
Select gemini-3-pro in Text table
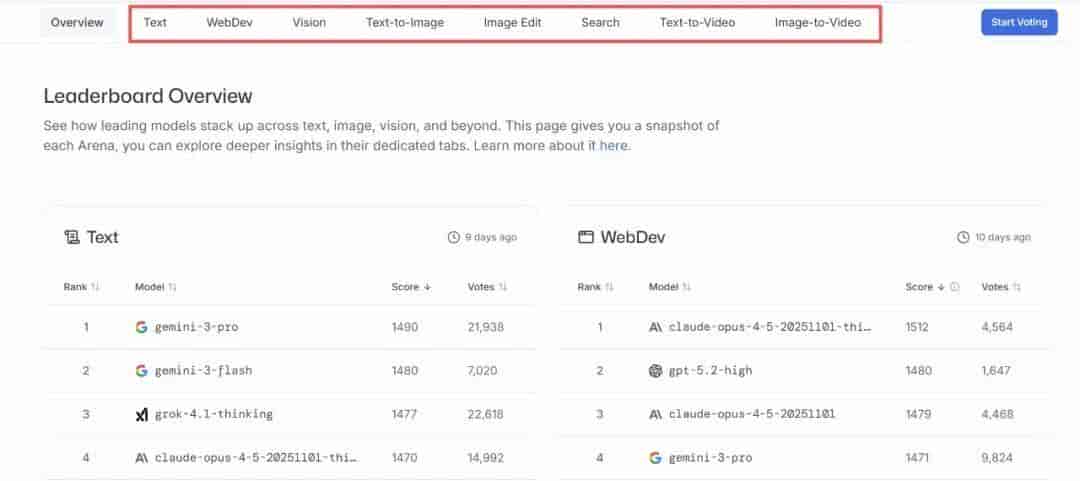pos(196,327)
